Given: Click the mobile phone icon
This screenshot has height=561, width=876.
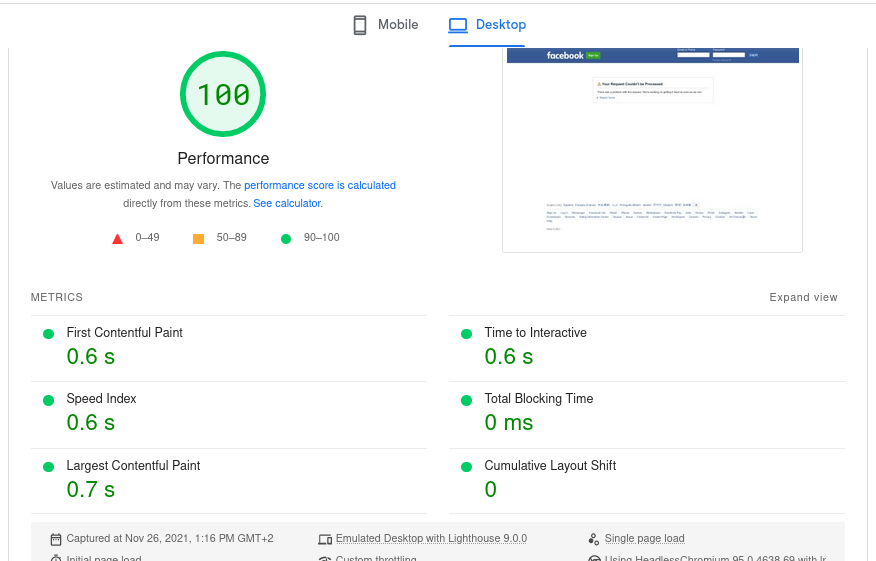Looking at the screenshot, I should tap(360, 25).
